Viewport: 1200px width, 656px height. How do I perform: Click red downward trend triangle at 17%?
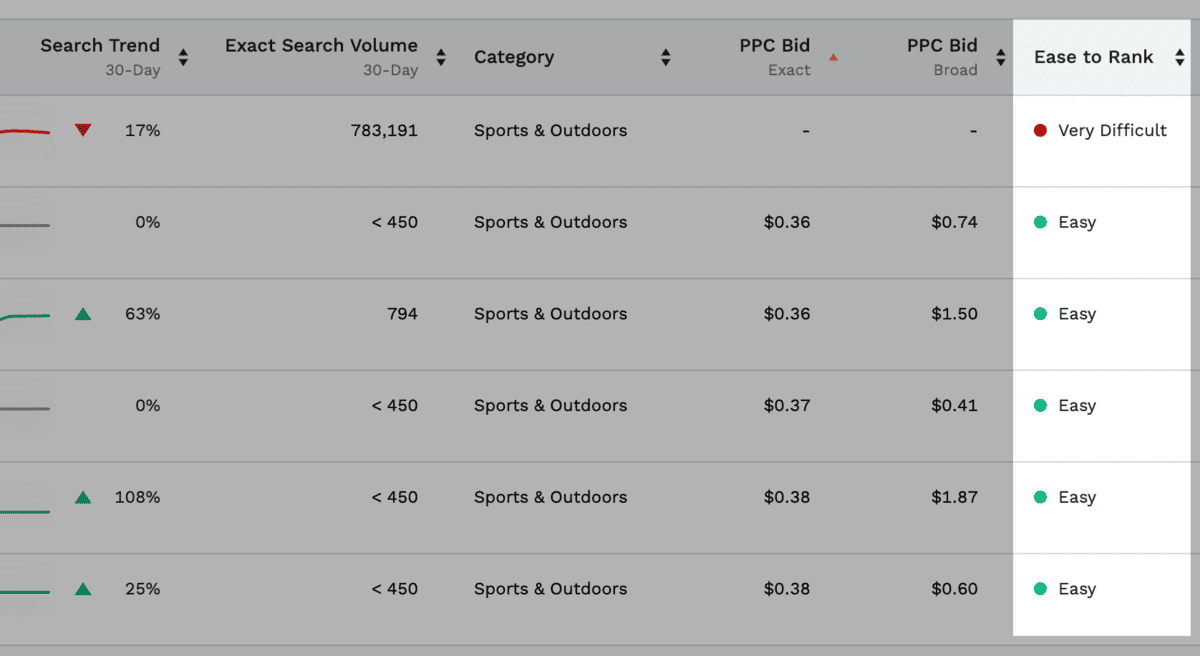click(83, 130)
